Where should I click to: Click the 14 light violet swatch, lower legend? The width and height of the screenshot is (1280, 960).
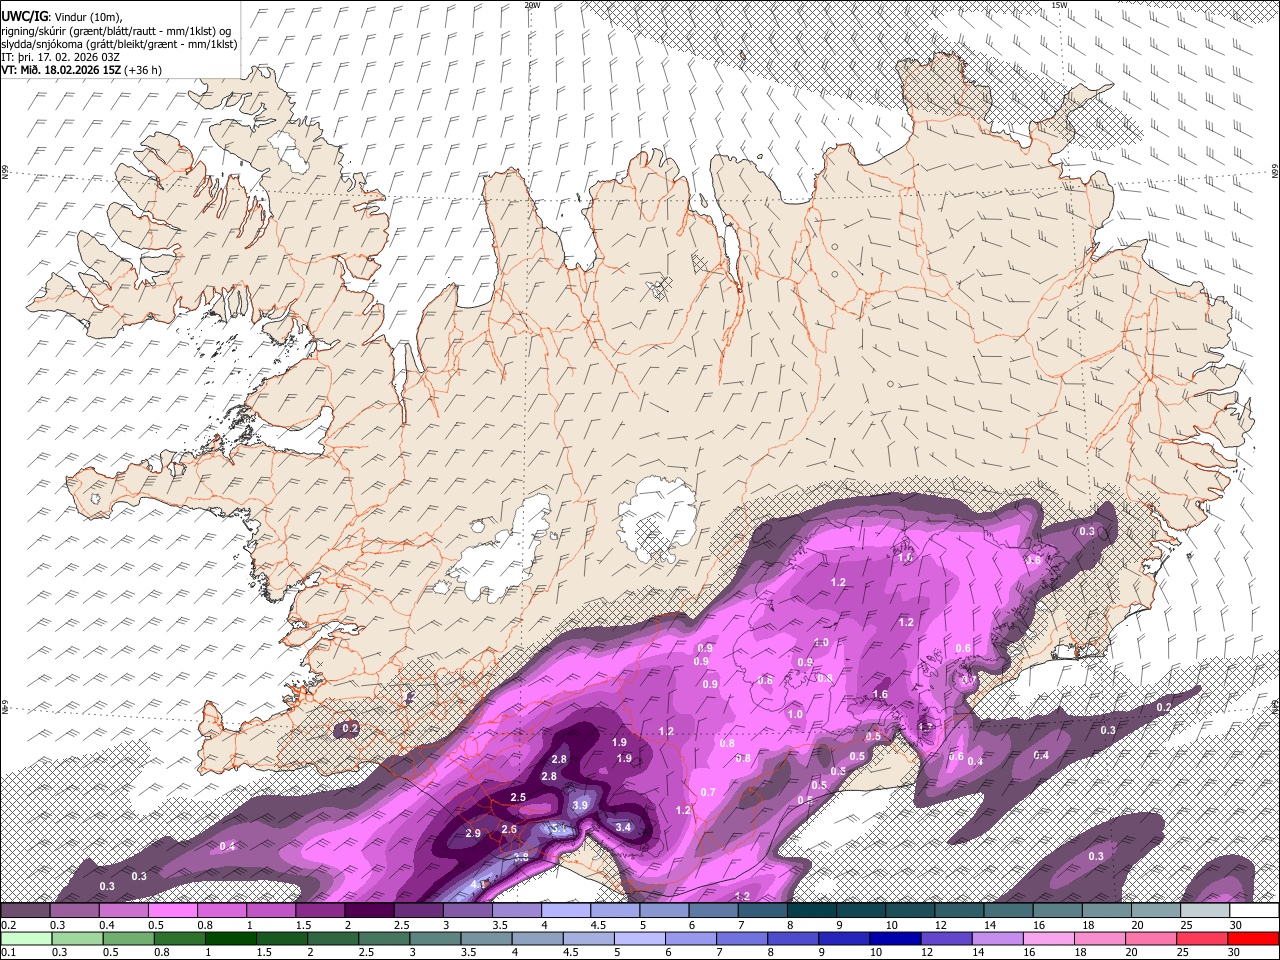(998, 939)
